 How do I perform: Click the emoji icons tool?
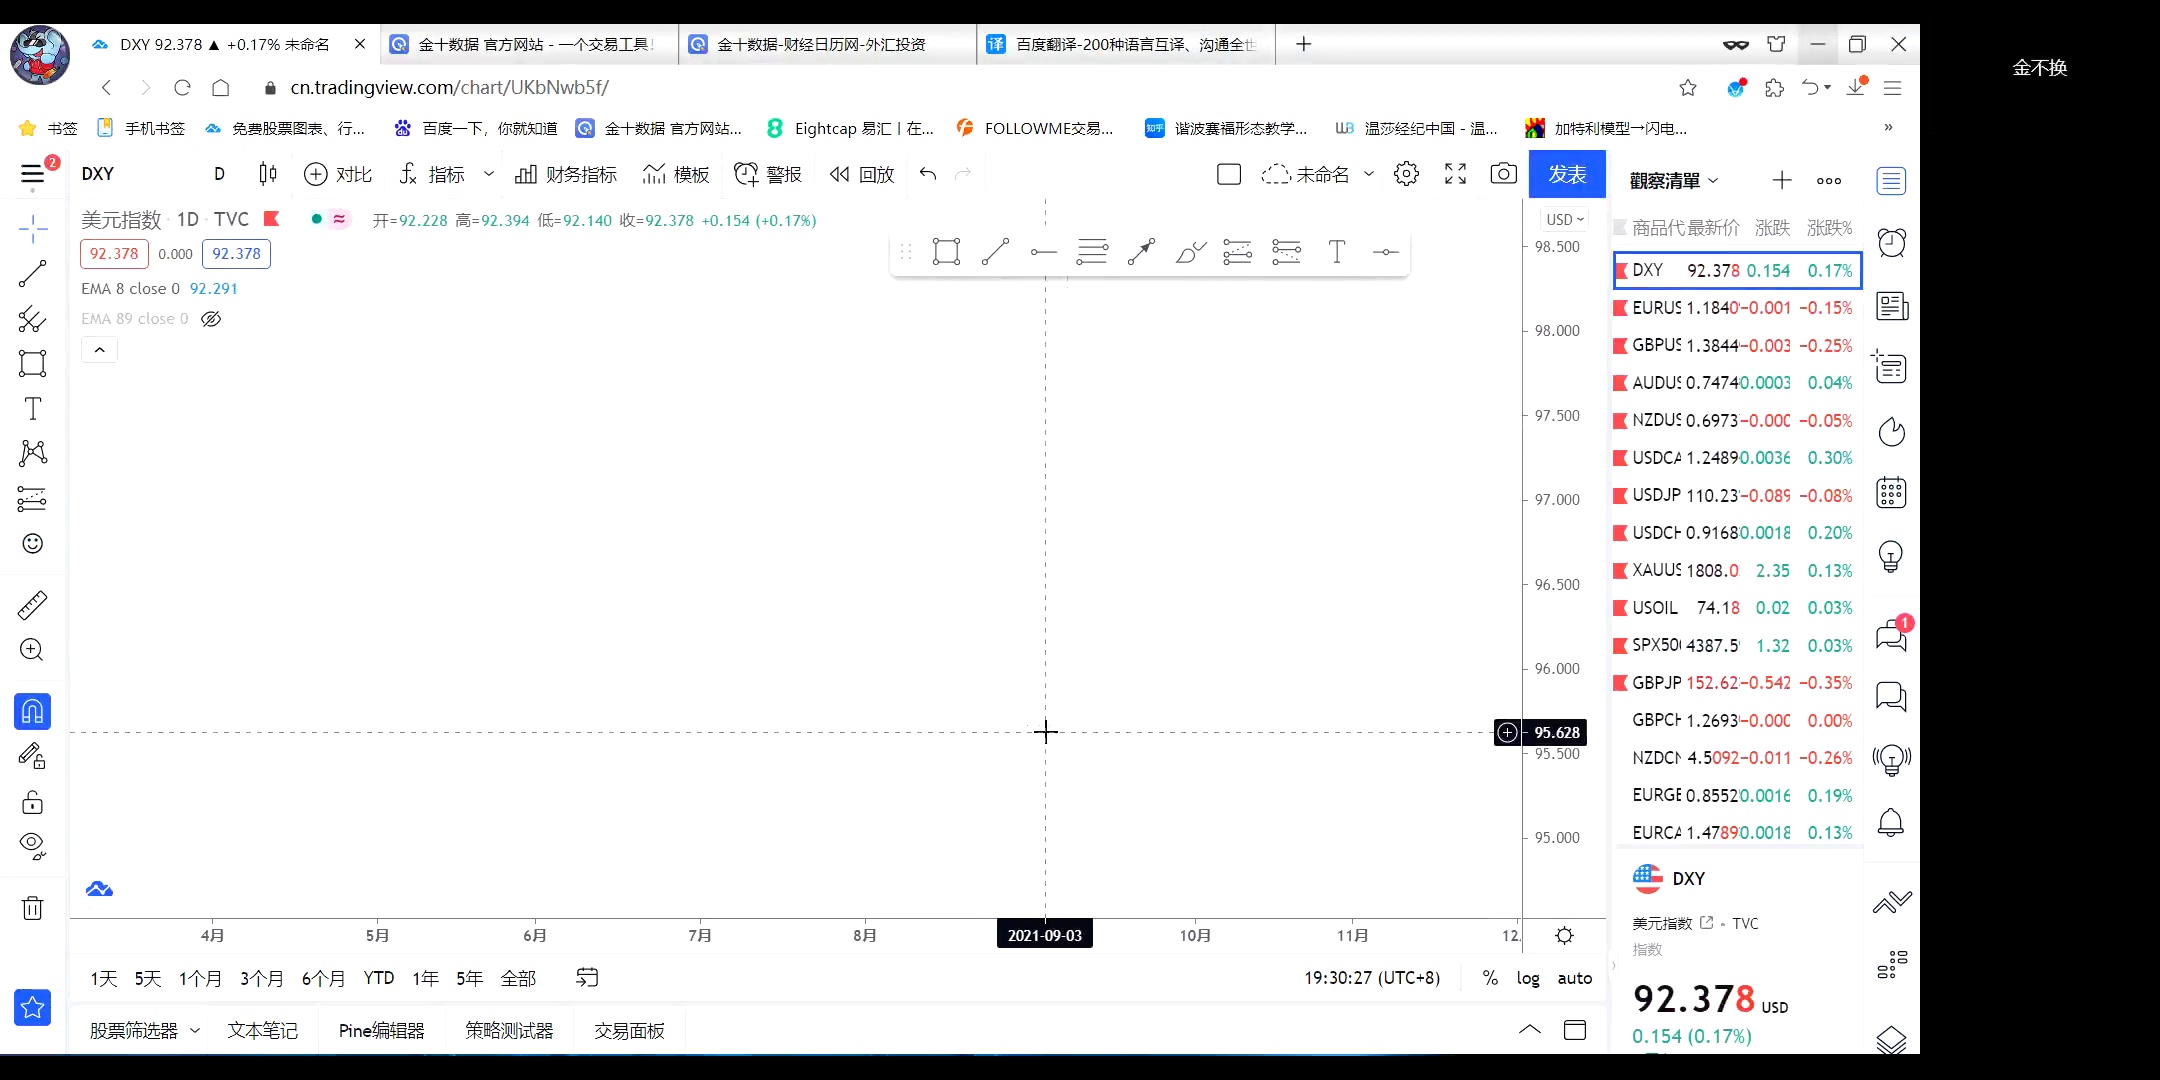click(32, 543)
